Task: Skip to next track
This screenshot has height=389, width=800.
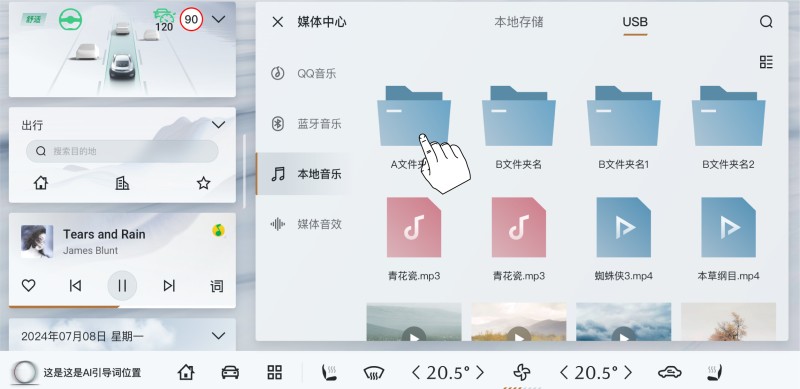Action: [169, 285]
